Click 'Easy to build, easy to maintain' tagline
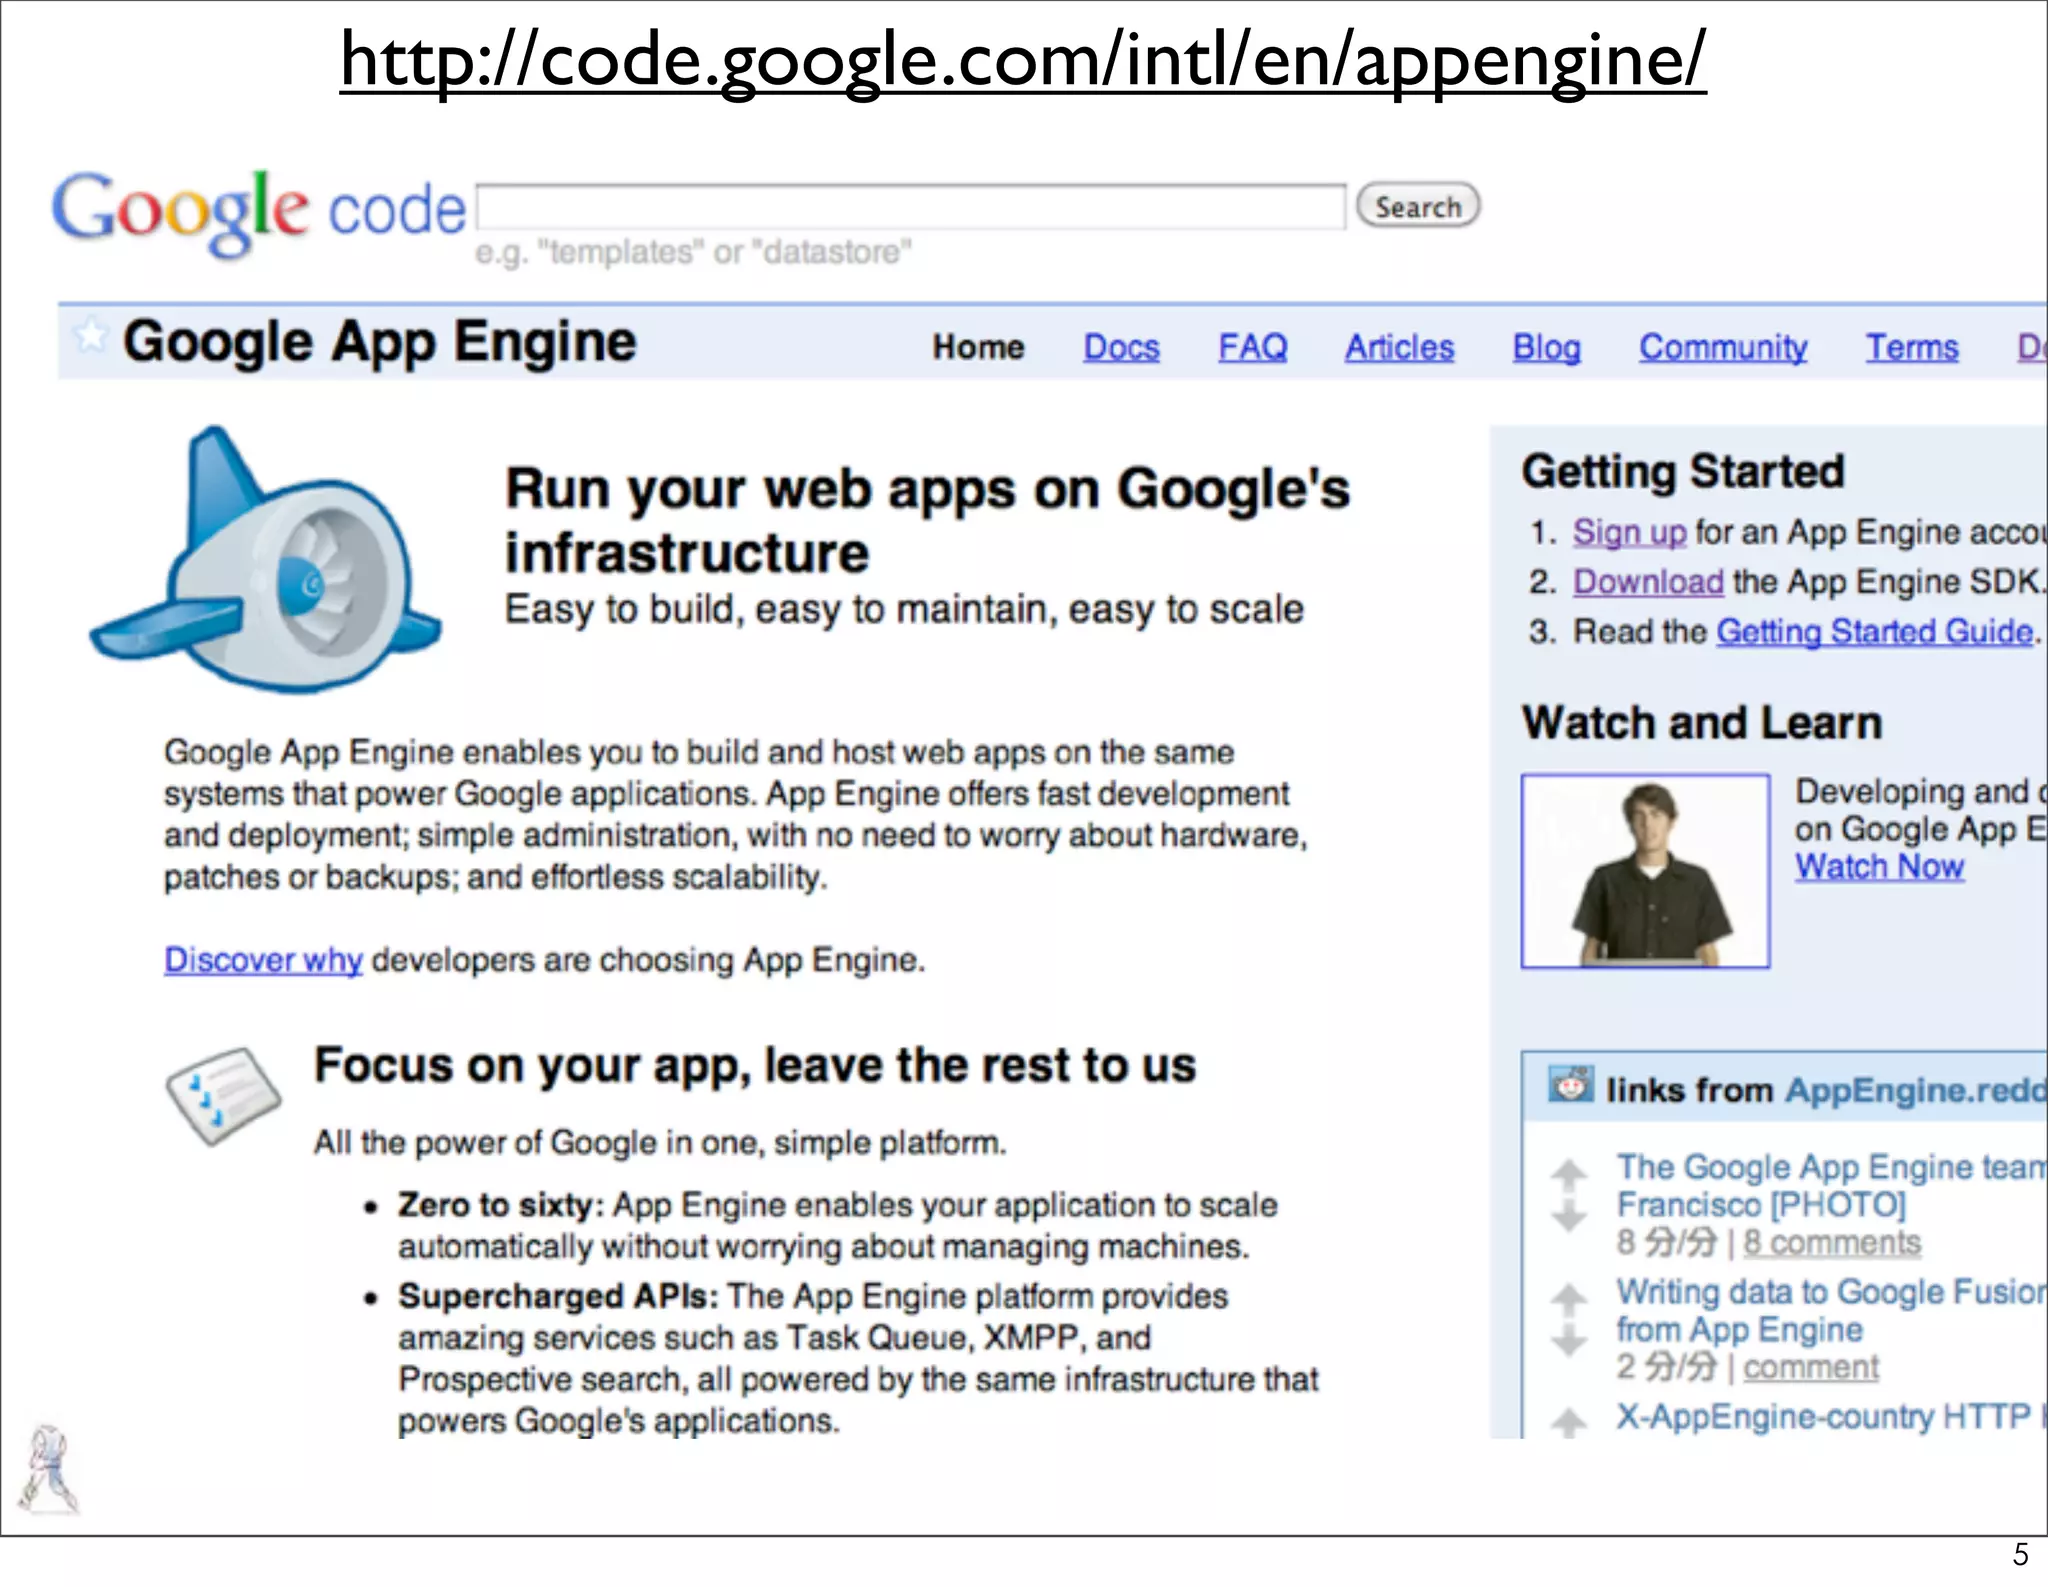2048x1587 pixels. click(904, 609)
